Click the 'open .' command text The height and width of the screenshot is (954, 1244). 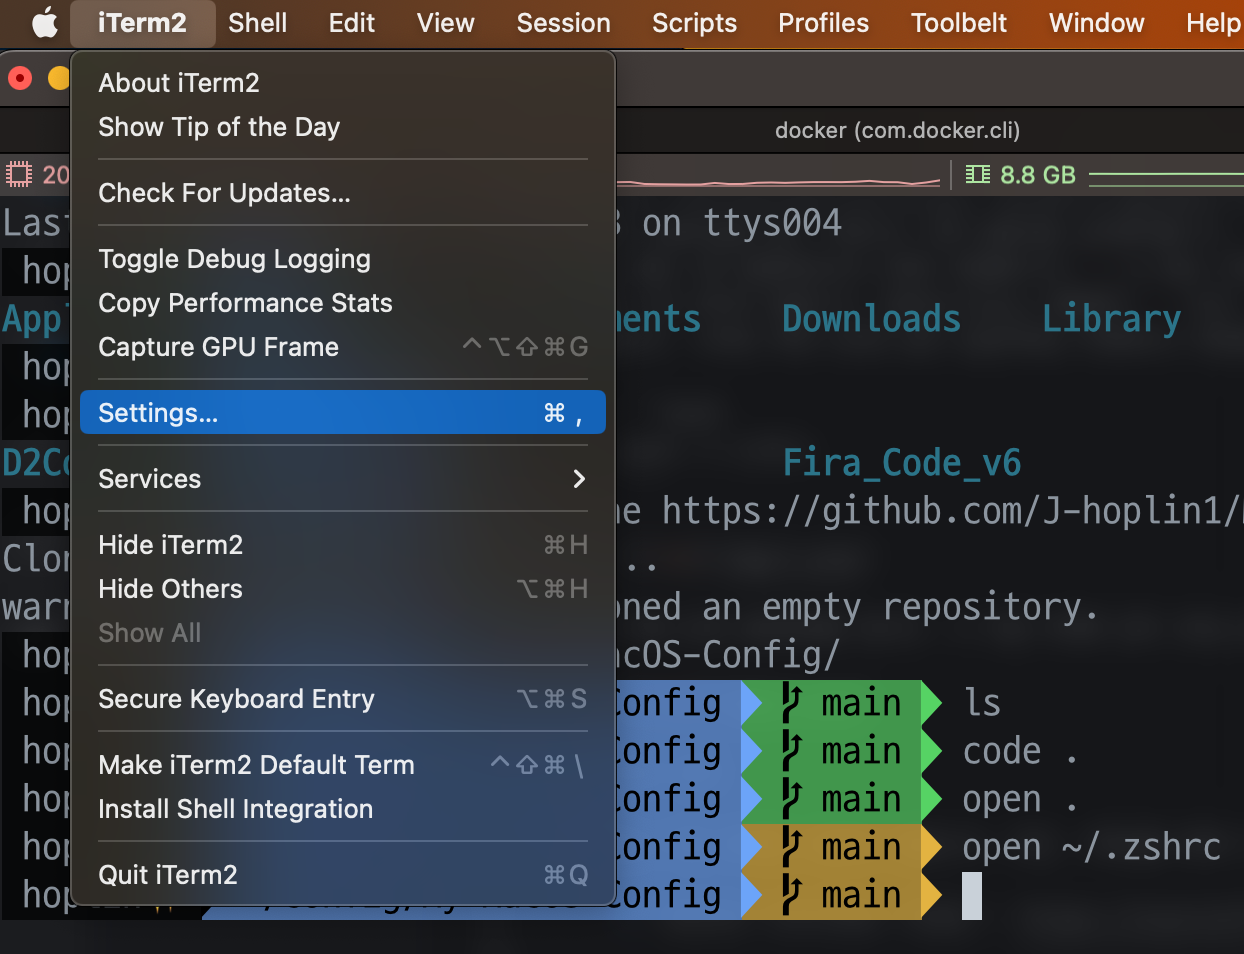(x=1020, y=799)
